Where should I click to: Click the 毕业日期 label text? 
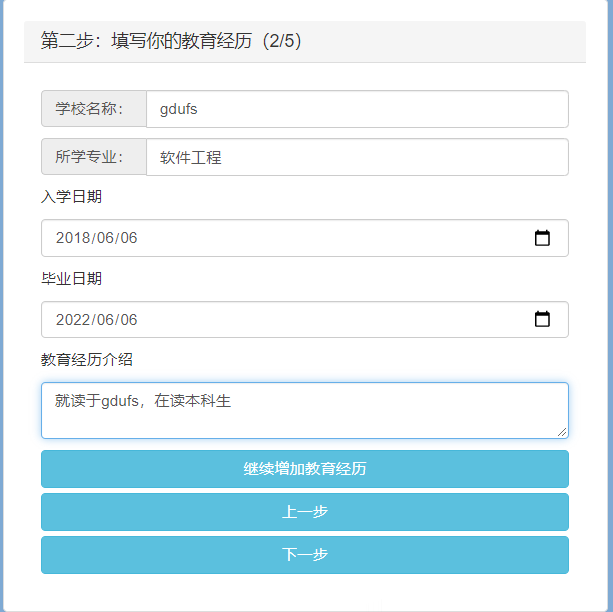71,278
